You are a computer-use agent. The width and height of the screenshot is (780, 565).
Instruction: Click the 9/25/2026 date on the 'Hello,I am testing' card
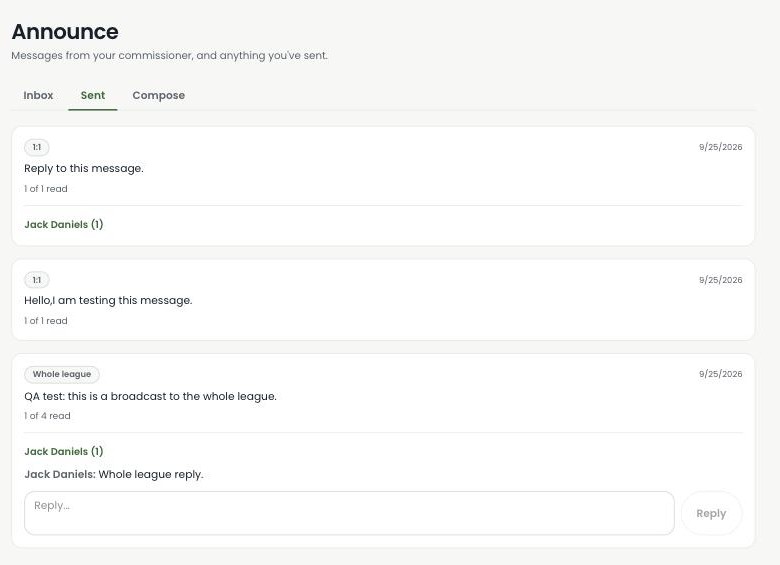click(720, 280)
